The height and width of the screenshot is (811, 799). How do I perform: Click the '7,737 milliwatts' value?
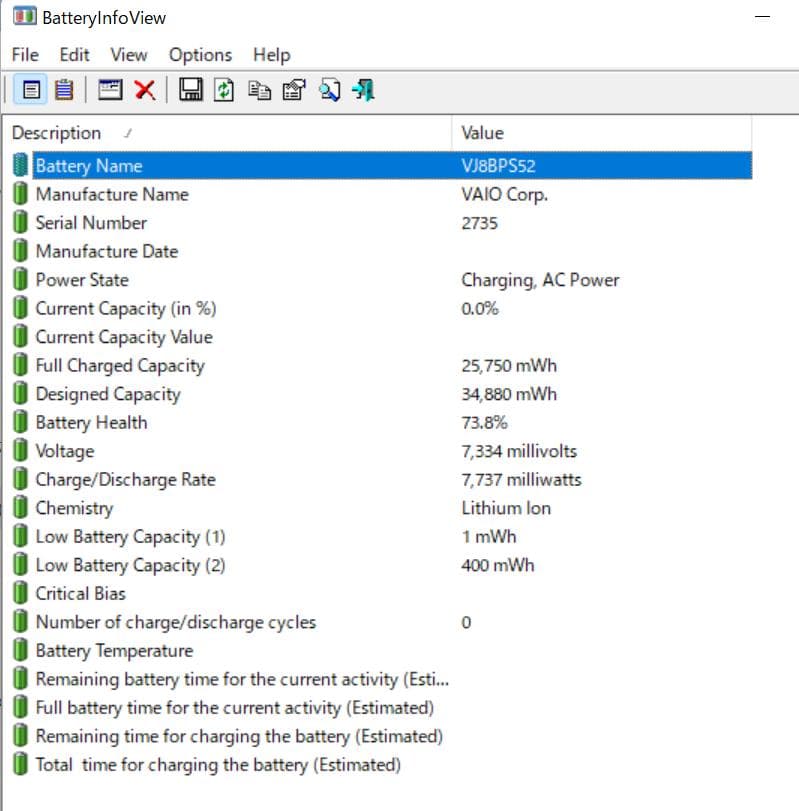[x=521, y=479]
